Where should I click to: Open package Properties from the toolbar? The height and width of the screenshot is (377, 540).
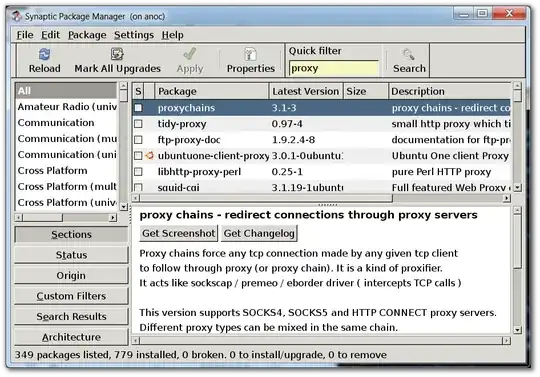[250, 54]
